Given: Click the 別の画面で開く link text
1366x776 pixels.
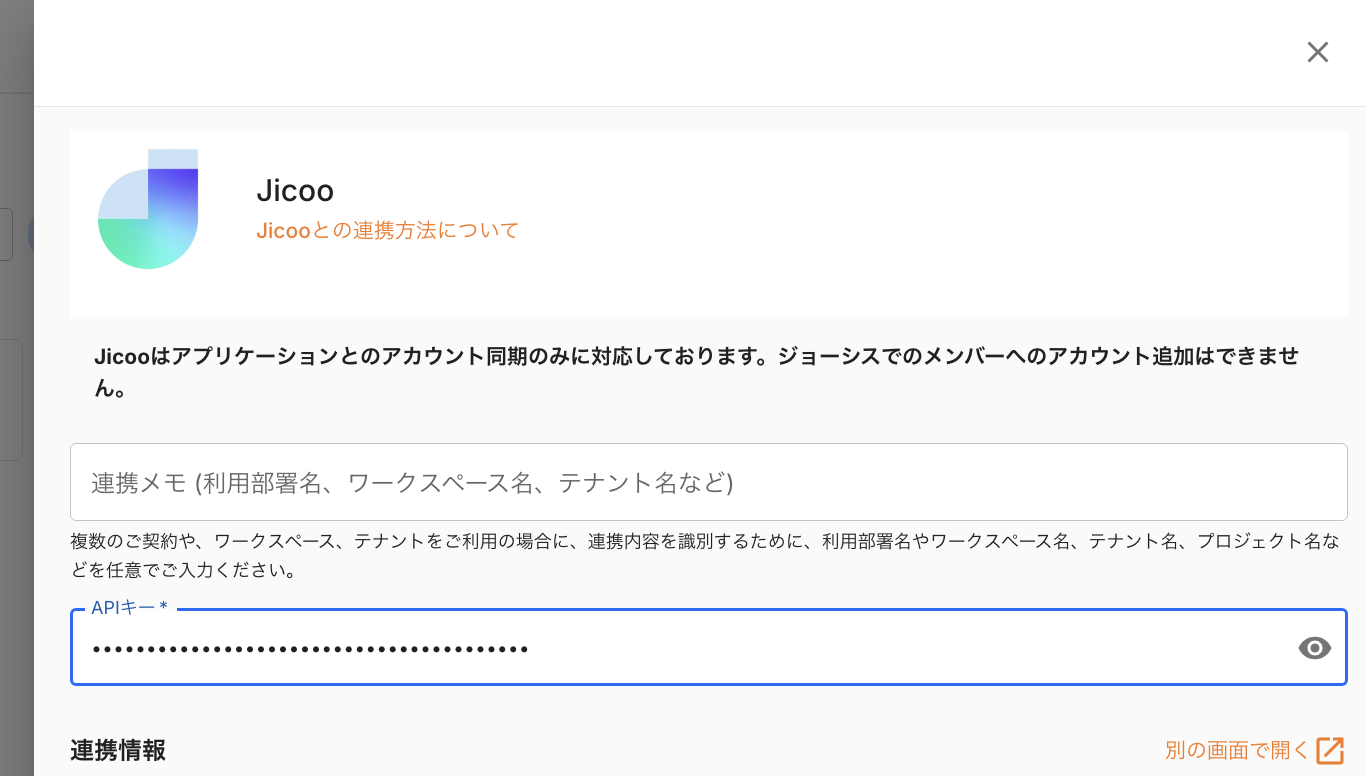Looking at the screenshot, I should [x=1236, y=750].
